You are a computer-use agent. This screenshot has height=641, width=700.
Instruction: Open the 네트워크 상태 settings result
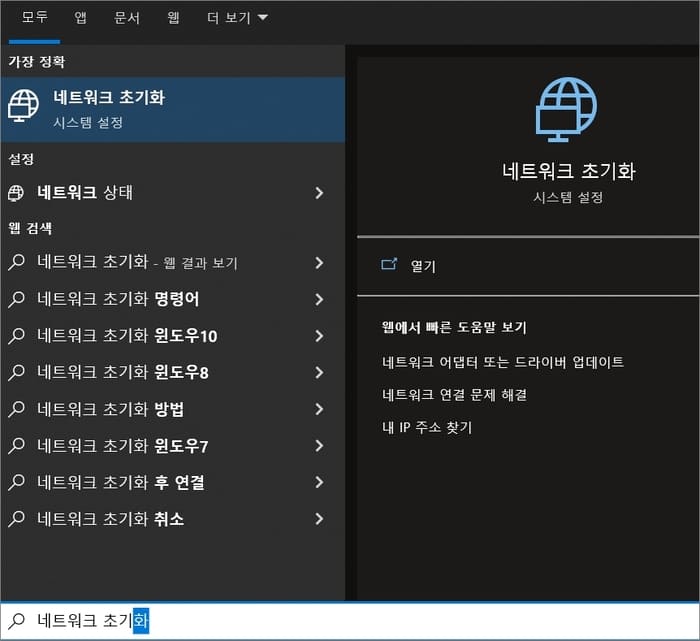pyautogui.click(x=173, y=193)
